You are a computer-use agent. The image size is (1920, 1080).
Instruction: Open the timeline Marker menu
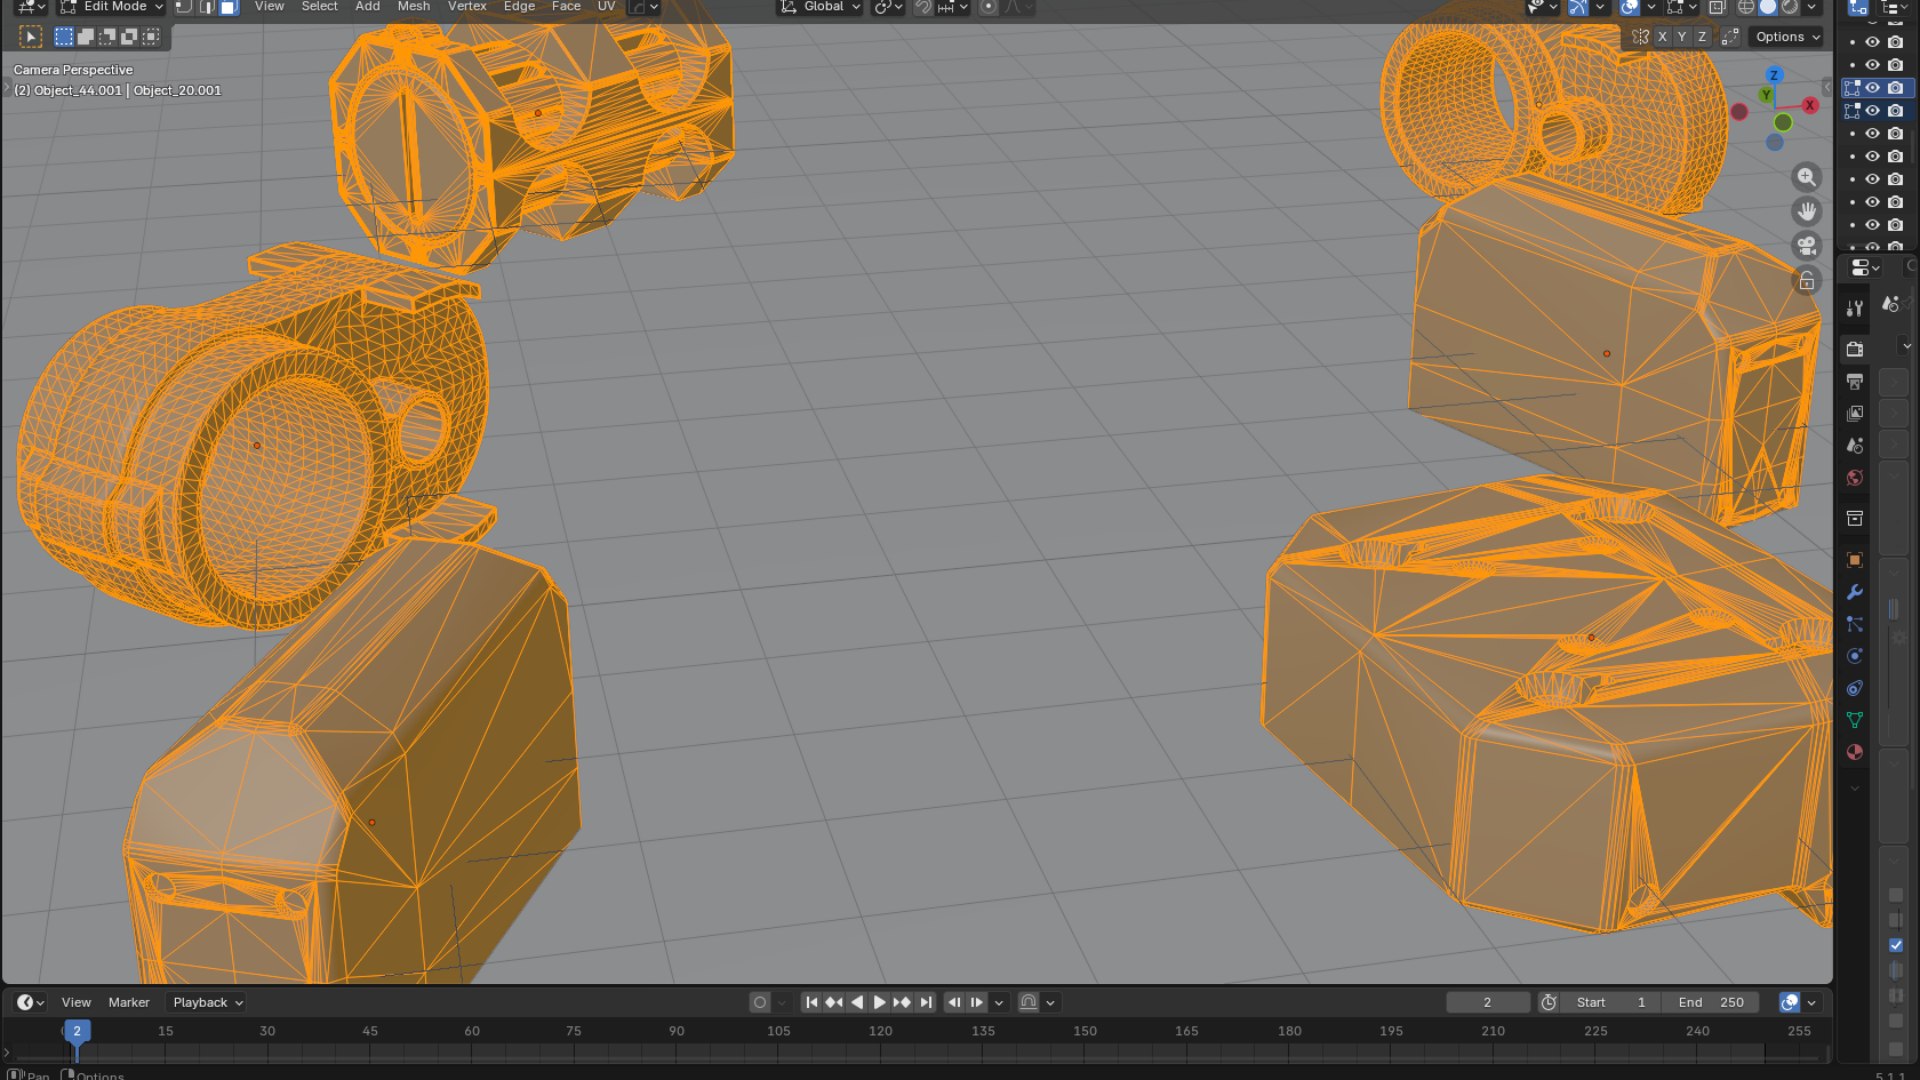[129, 1002]
